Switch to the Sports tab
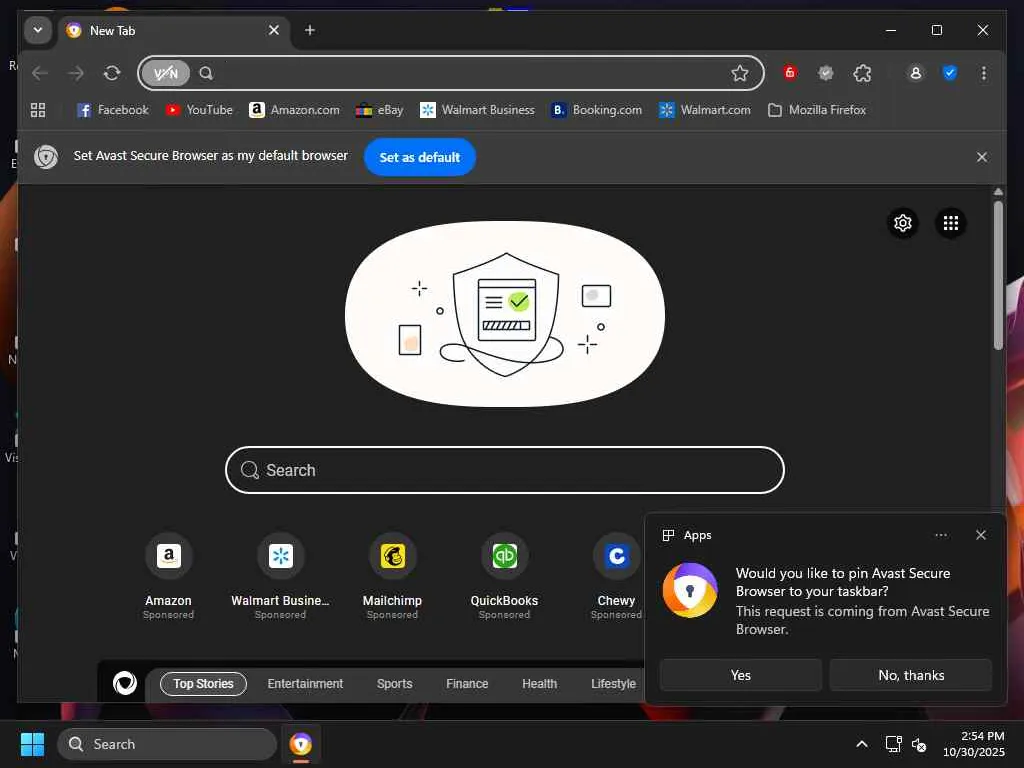Screen dimensions: 1024x768 (x=394, y=684)
